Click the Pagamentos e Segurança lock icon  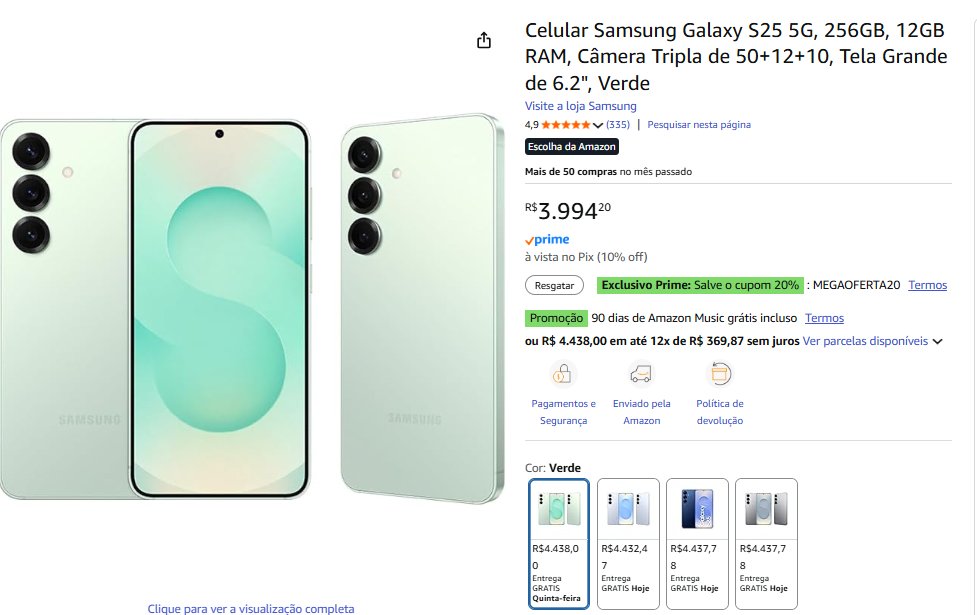tap(563, 375)
